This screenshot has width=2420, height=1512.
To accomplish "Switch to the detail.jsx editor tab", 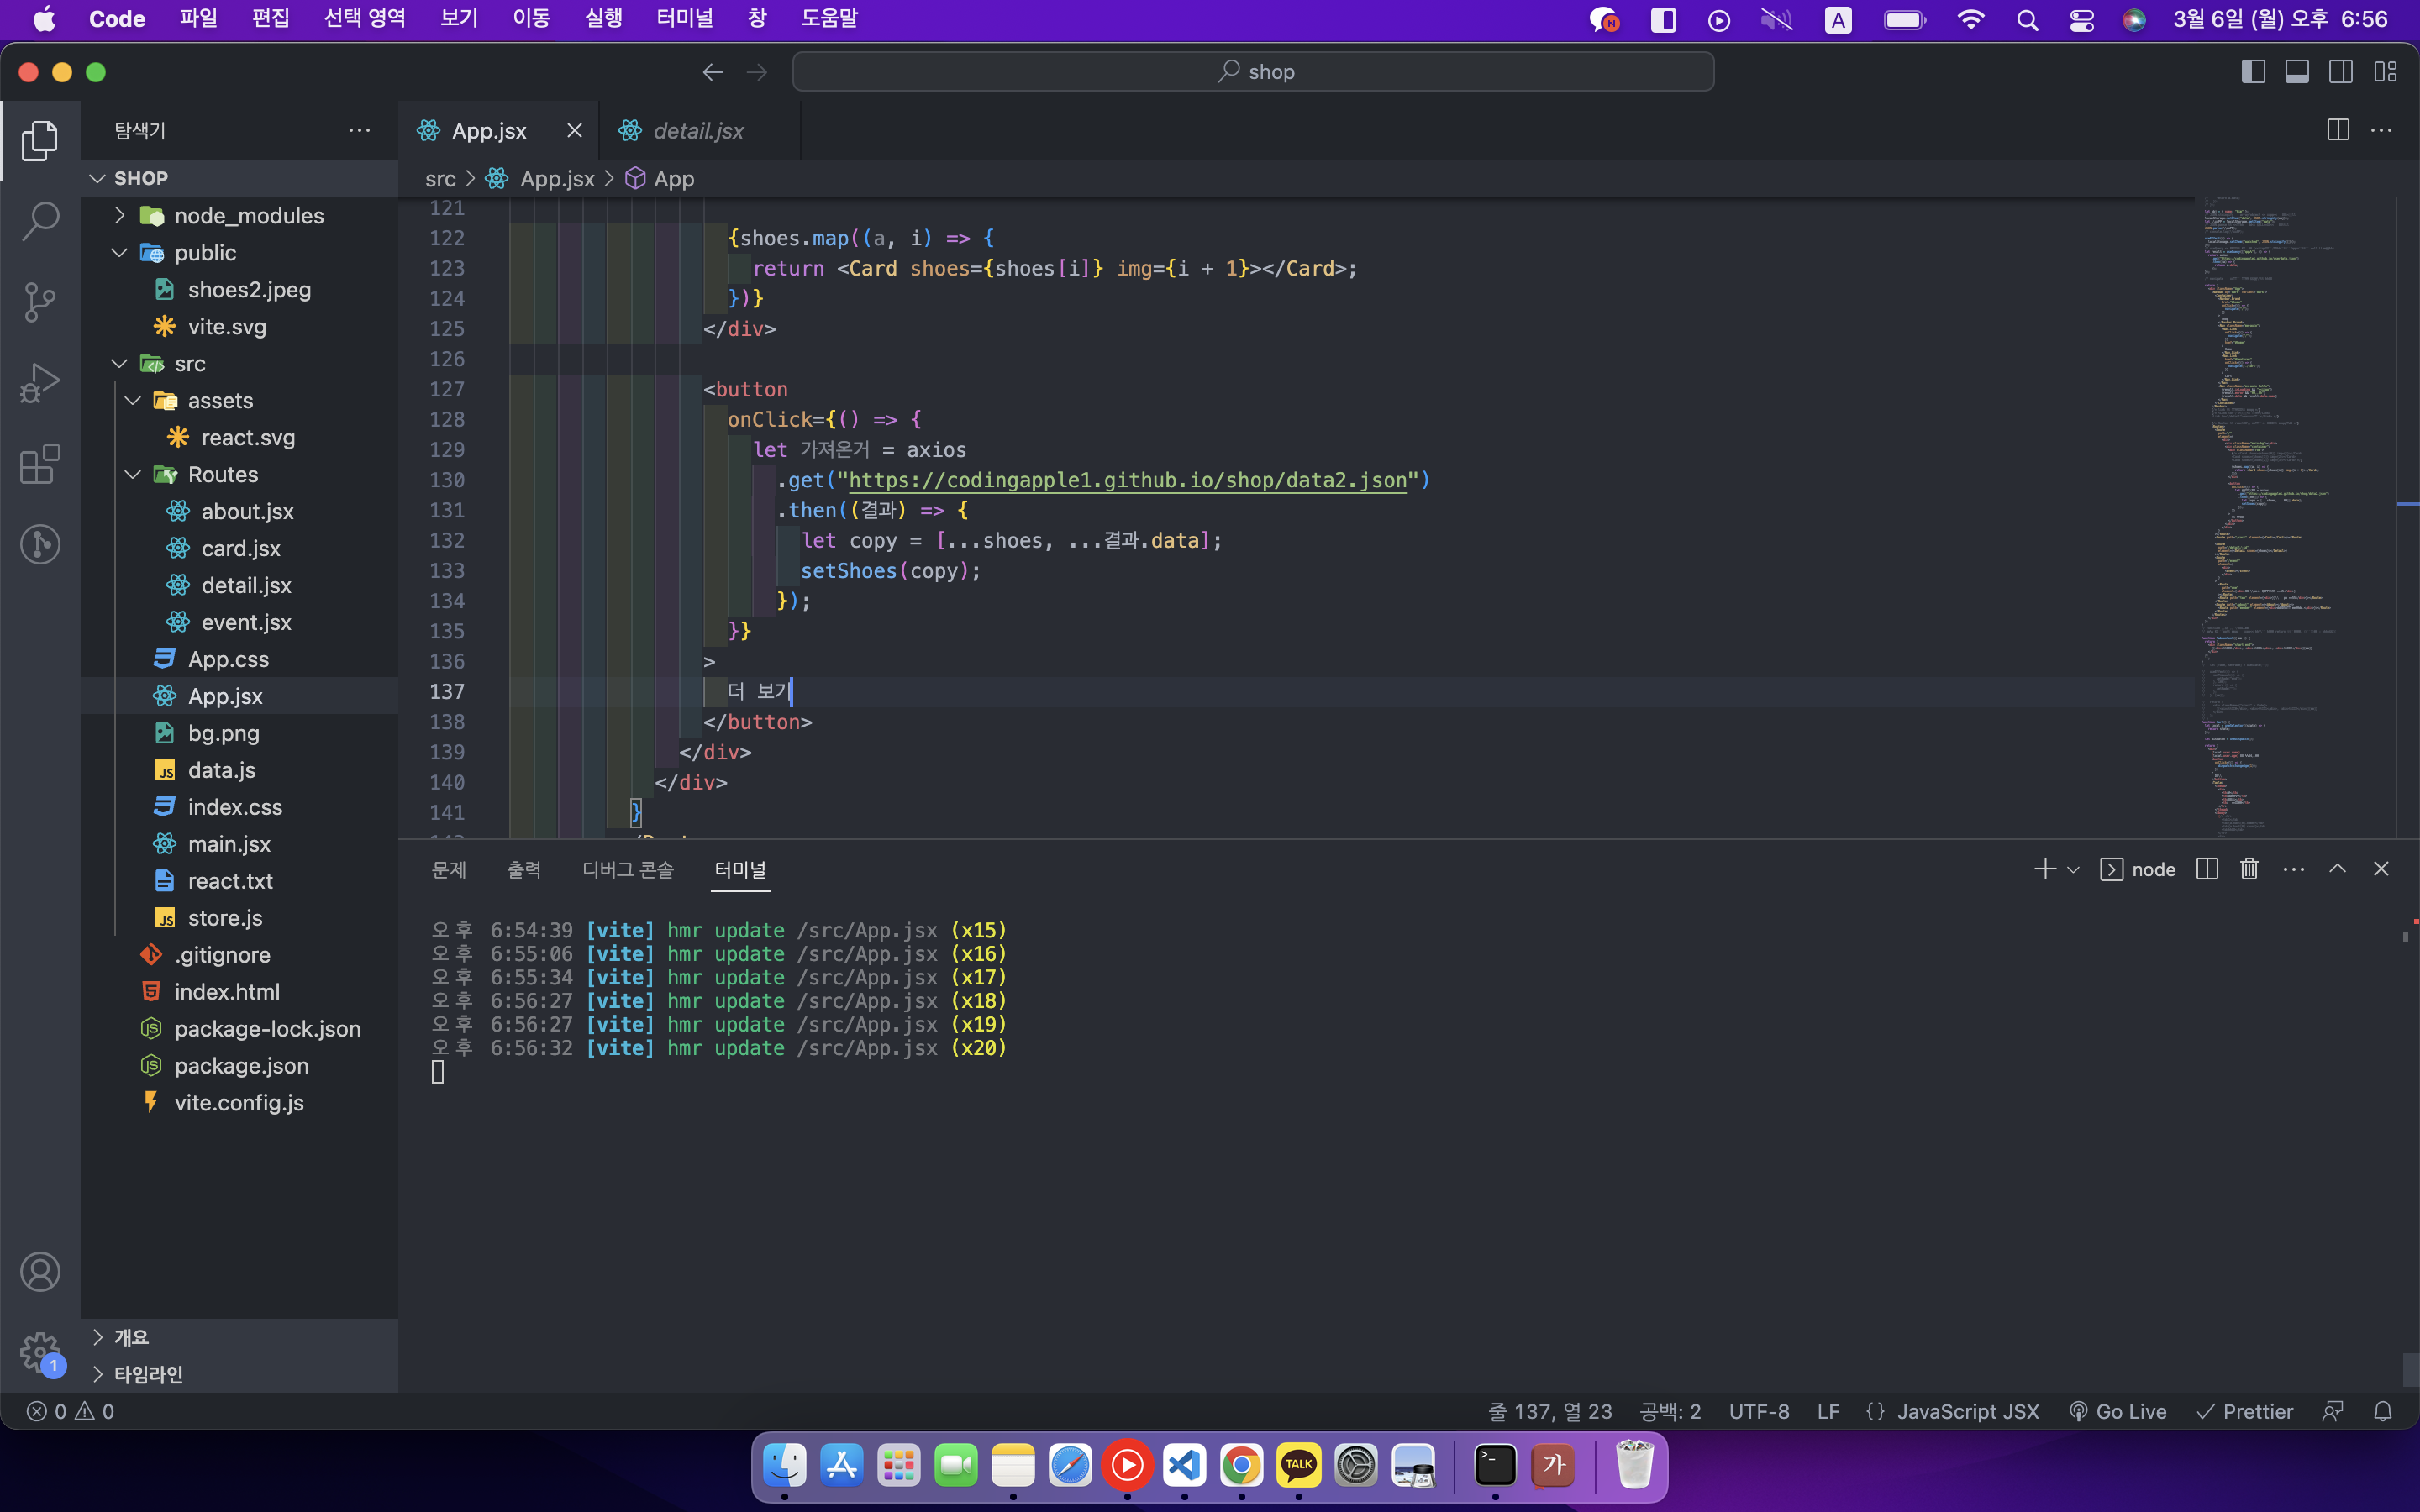I will (698, 130).
